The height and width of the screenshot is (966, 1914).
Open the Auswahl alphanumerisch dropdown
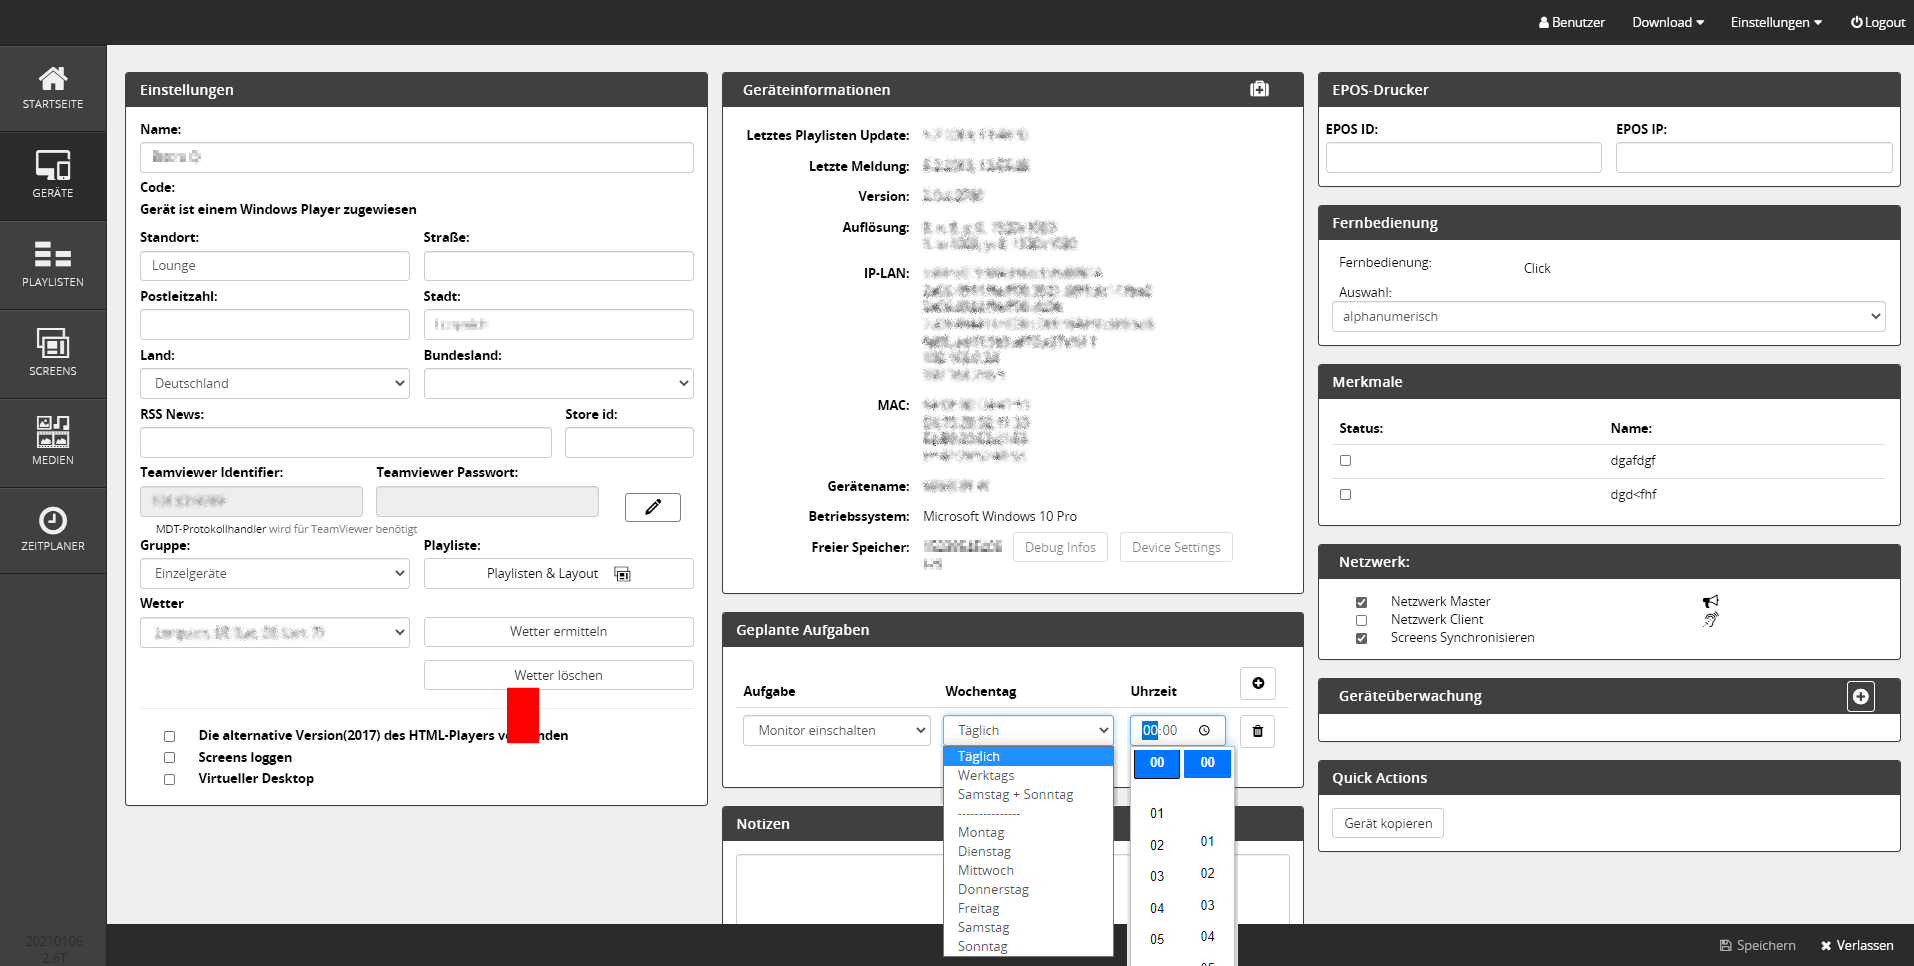tap(1608, 317)
